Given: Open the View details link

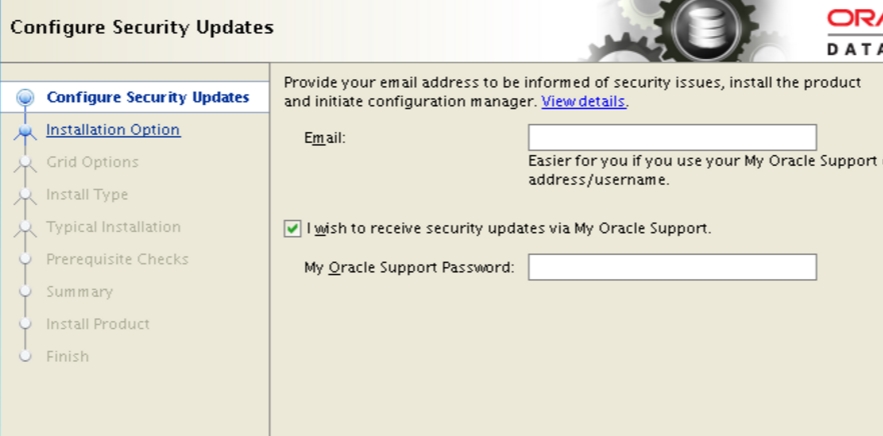Looking at the screenshot, I should [x=583, y=101].
